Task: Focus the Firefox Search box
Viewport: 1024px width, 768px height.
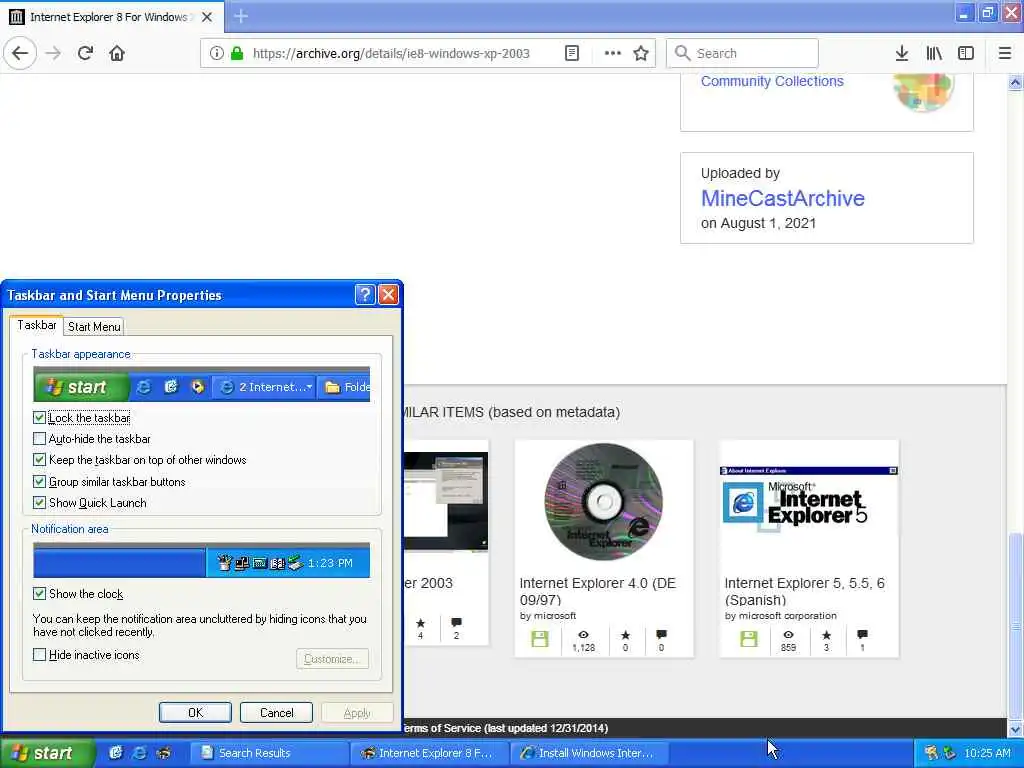Action: (x=743, y=54)
